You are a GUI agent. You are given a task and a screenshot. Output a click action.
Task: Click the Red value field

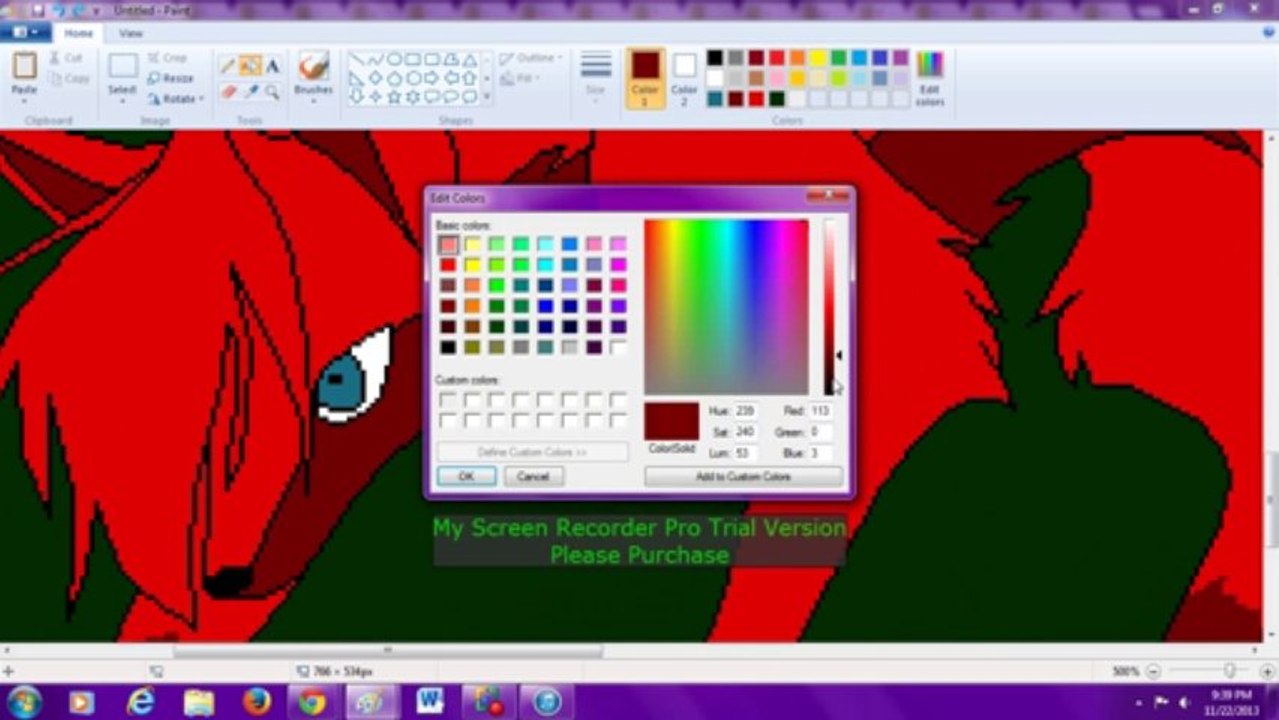pos(821,411)
